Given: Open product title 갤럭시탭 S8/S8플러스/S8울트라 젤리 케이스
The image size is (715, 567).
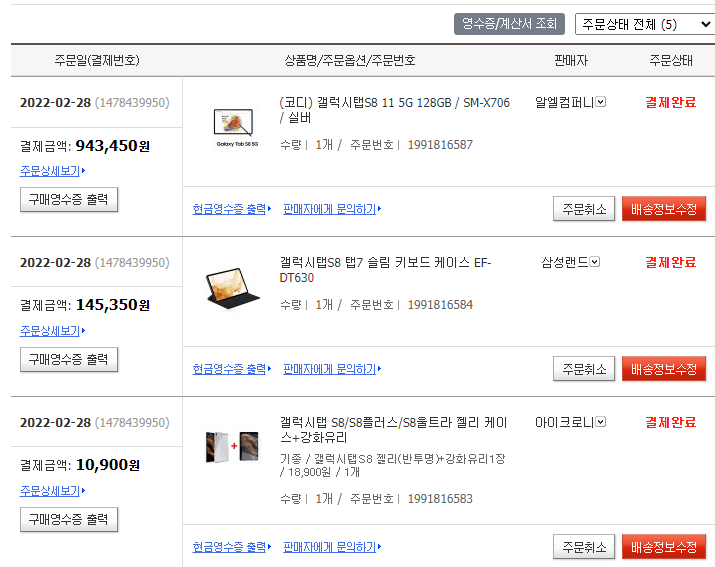Looking at the screenshot, I should click(x=393, y=430).
